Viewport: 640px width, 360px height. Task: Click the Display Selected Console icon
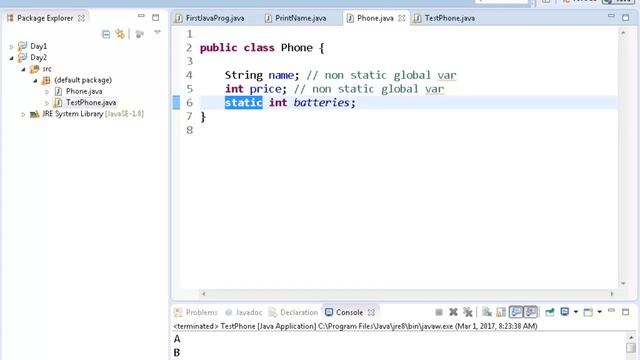point(565,312)
